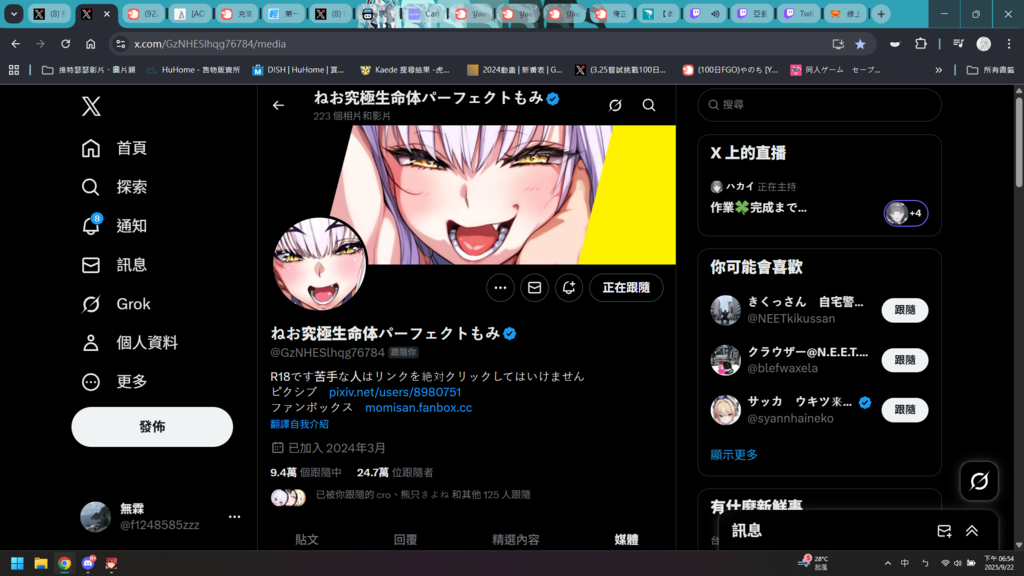Click the search icon in profile header
The height and width of the screenshot is (576, 1024).
click(x=649, y=105)
